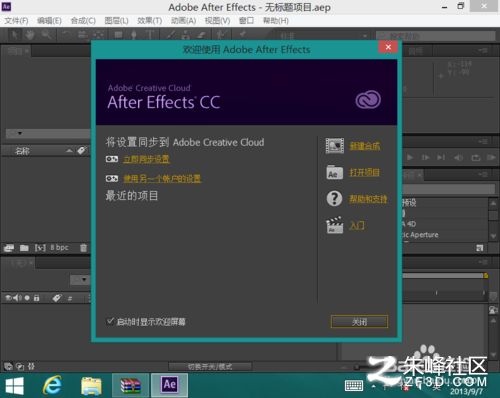The image size is (500, 398).
Task: Sort by the name column arrow
Action: (x=69, y=151)
